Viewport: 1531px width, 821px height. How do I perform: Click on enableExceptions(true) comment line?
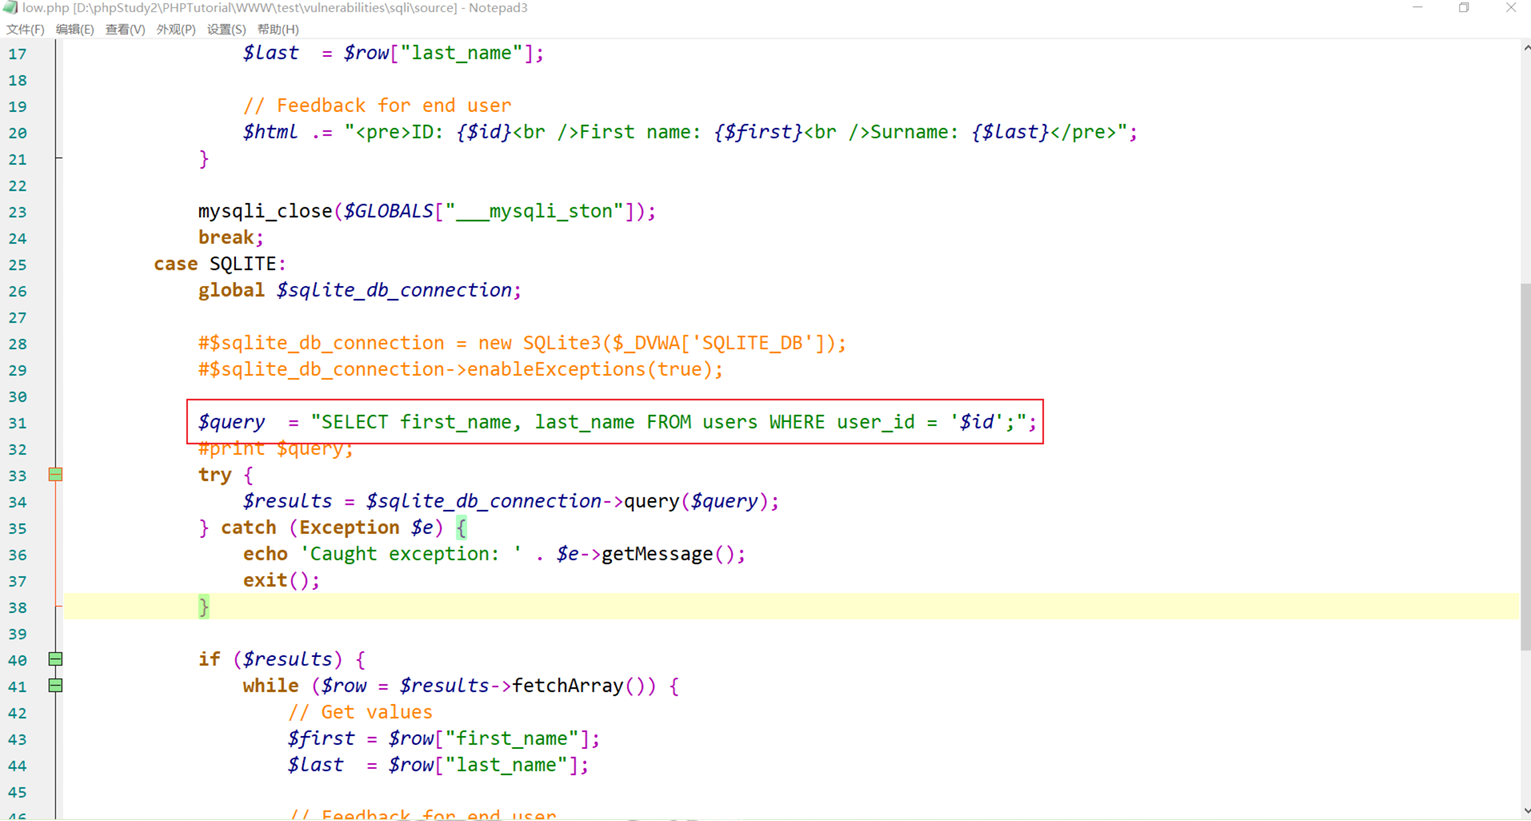pos(460,369)
